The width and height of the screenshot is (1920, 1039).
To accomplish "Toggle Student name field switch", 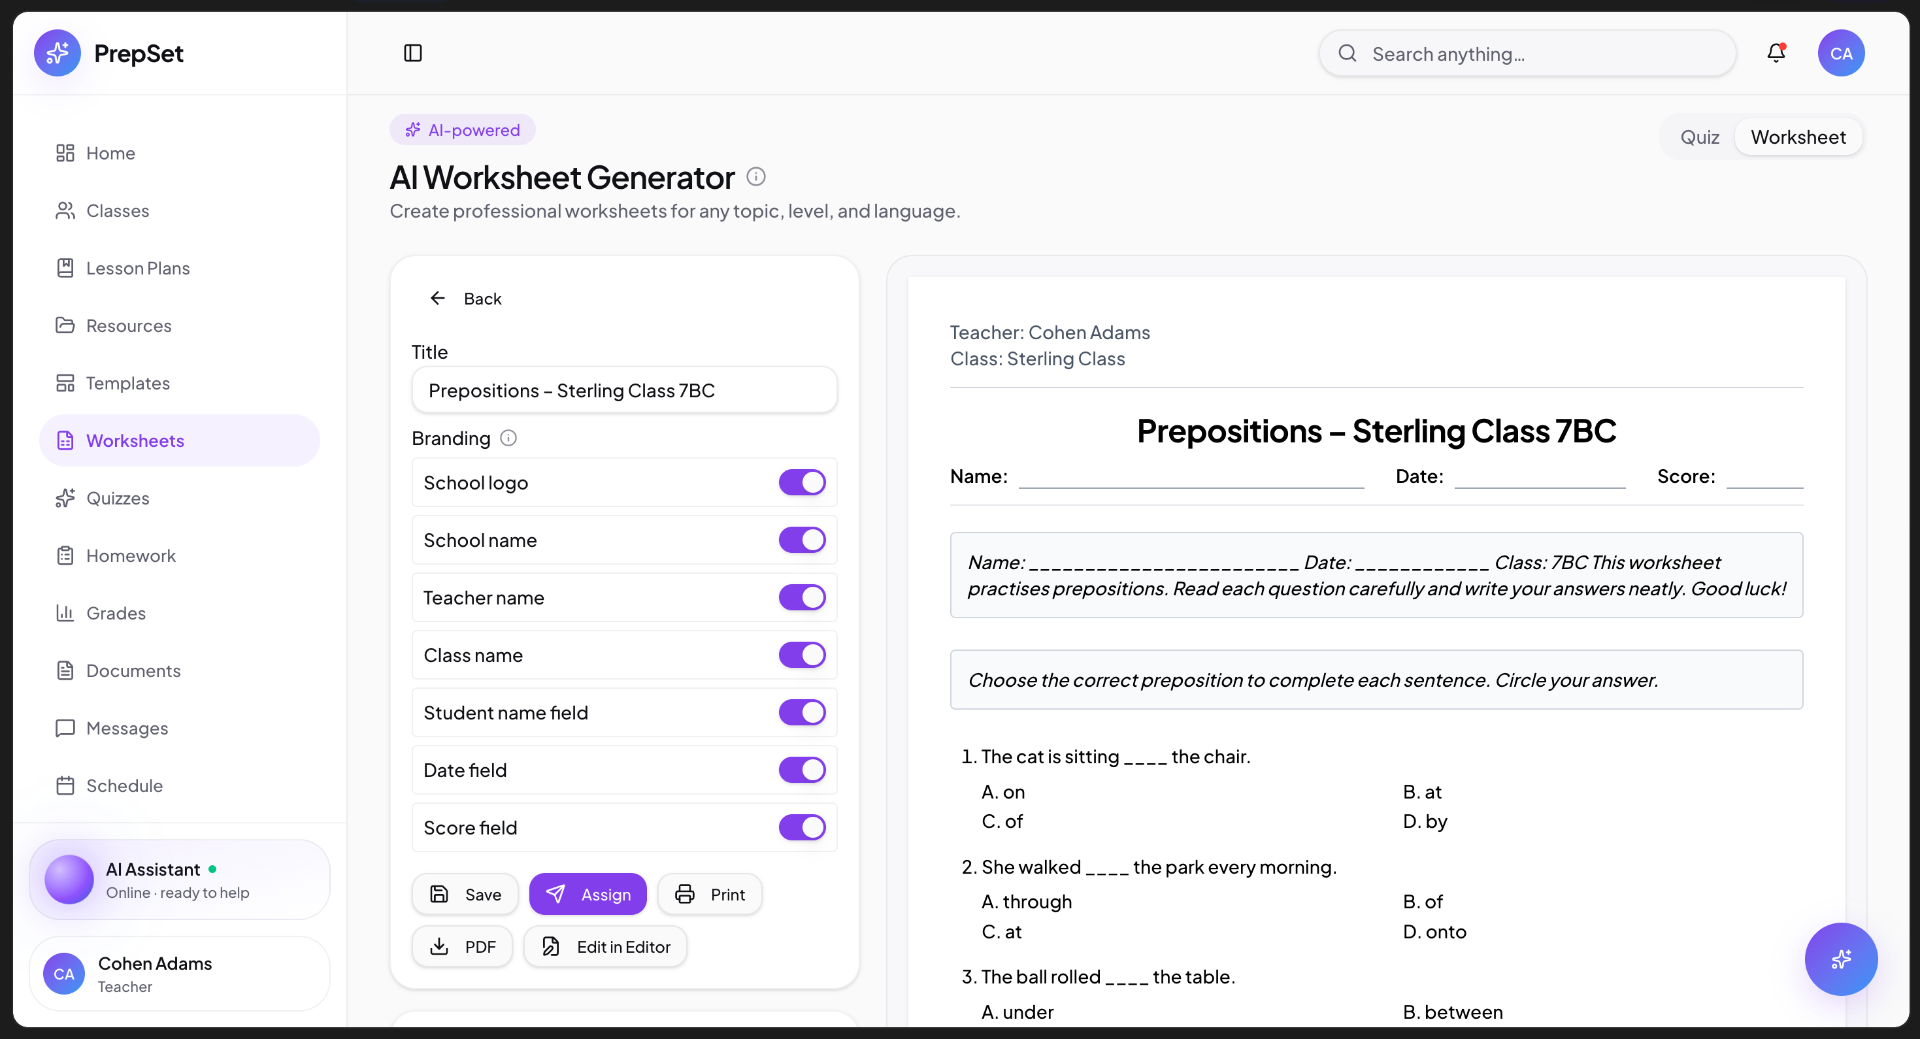I will click(x=802, y=713).
